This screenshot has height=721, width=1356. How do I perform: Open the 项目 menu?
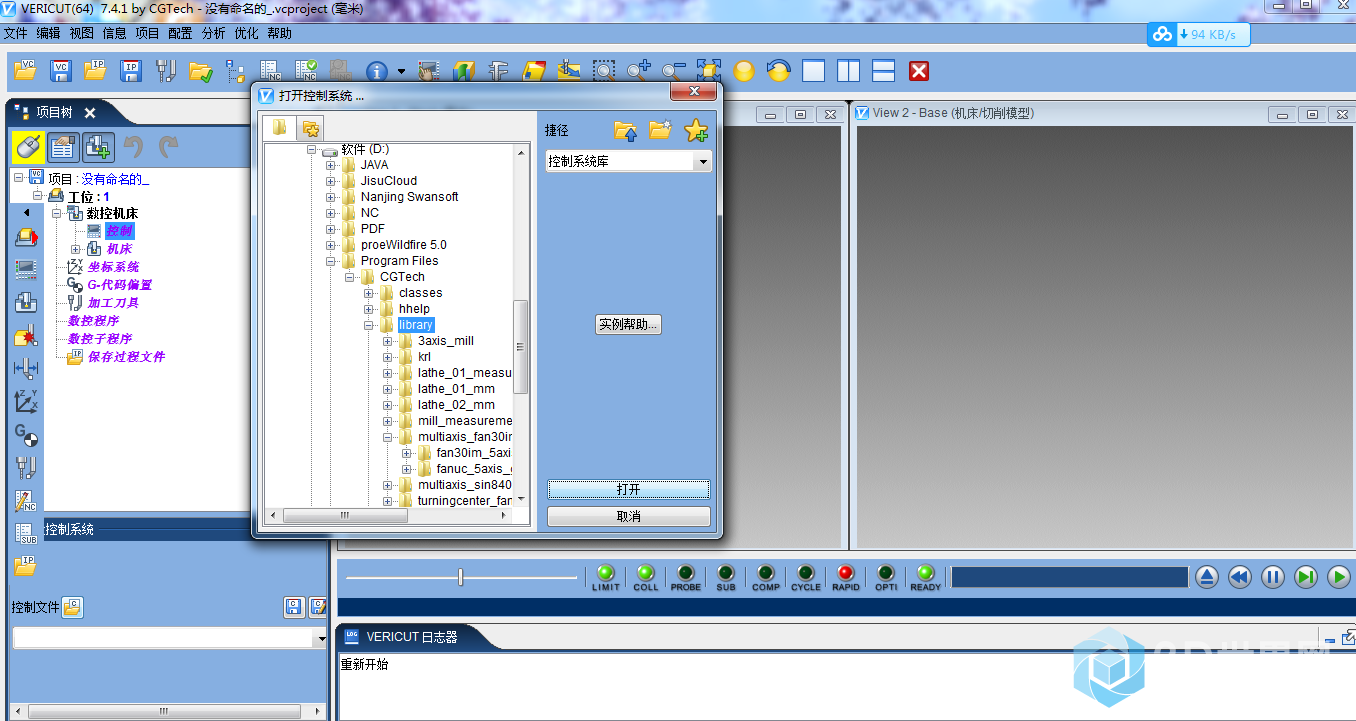click(147, 33)
